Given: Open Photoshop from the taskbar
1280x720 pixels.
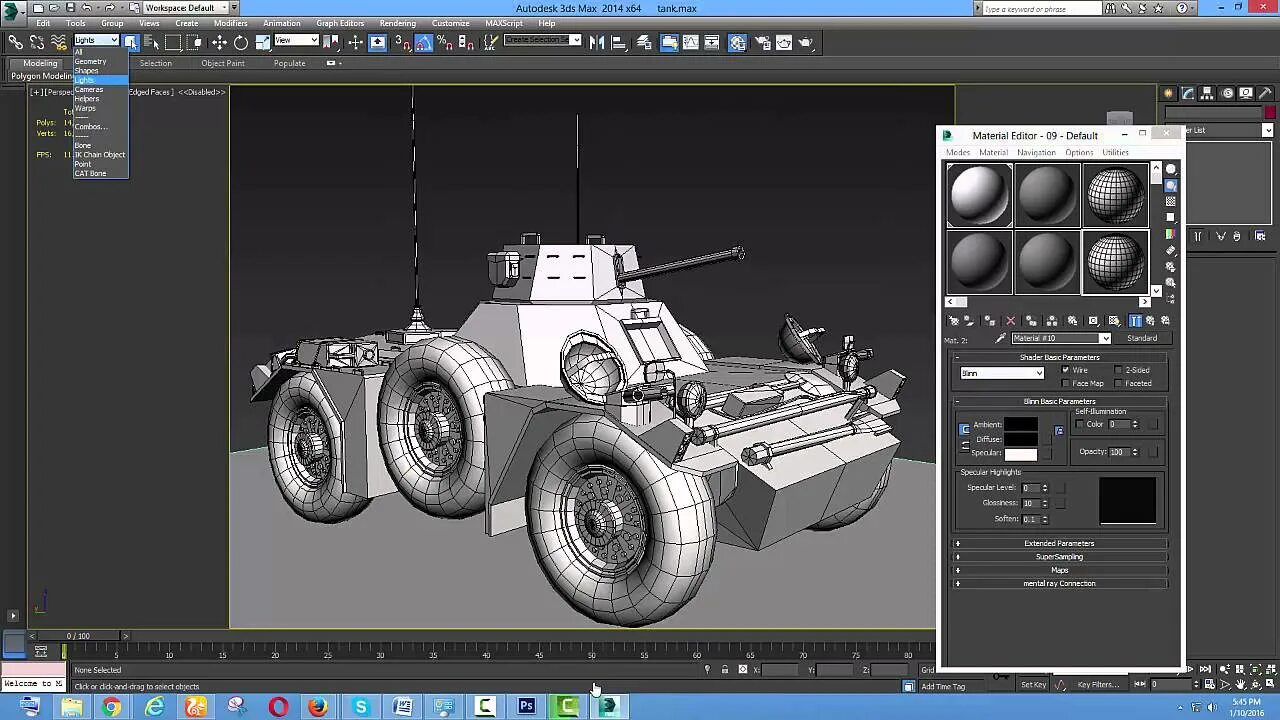Looking at the screenshot, I should (x=526, y=707).
